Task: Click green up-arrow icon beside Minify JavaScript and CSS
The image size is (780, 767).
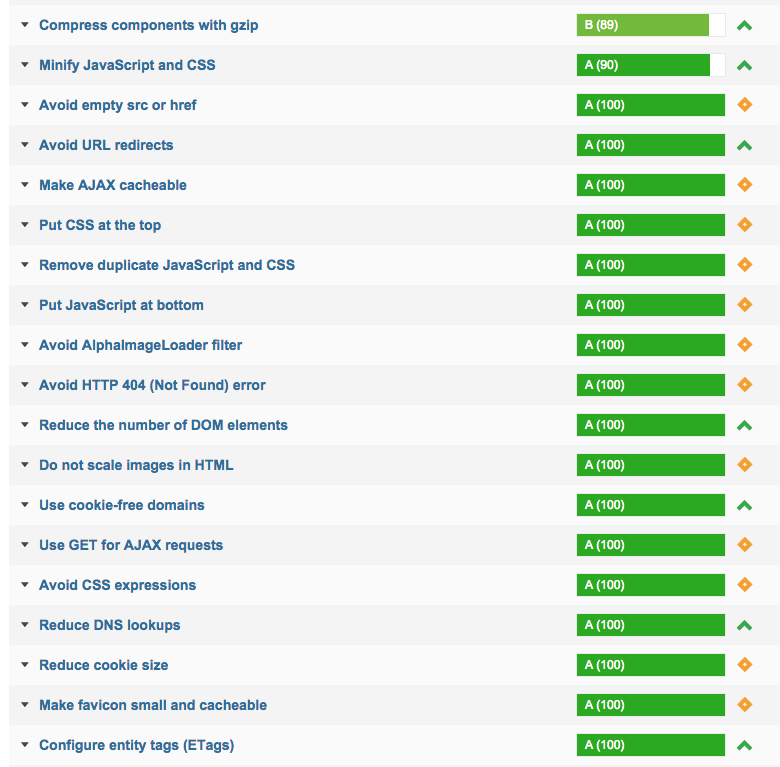Action: [x=744, y=65]
